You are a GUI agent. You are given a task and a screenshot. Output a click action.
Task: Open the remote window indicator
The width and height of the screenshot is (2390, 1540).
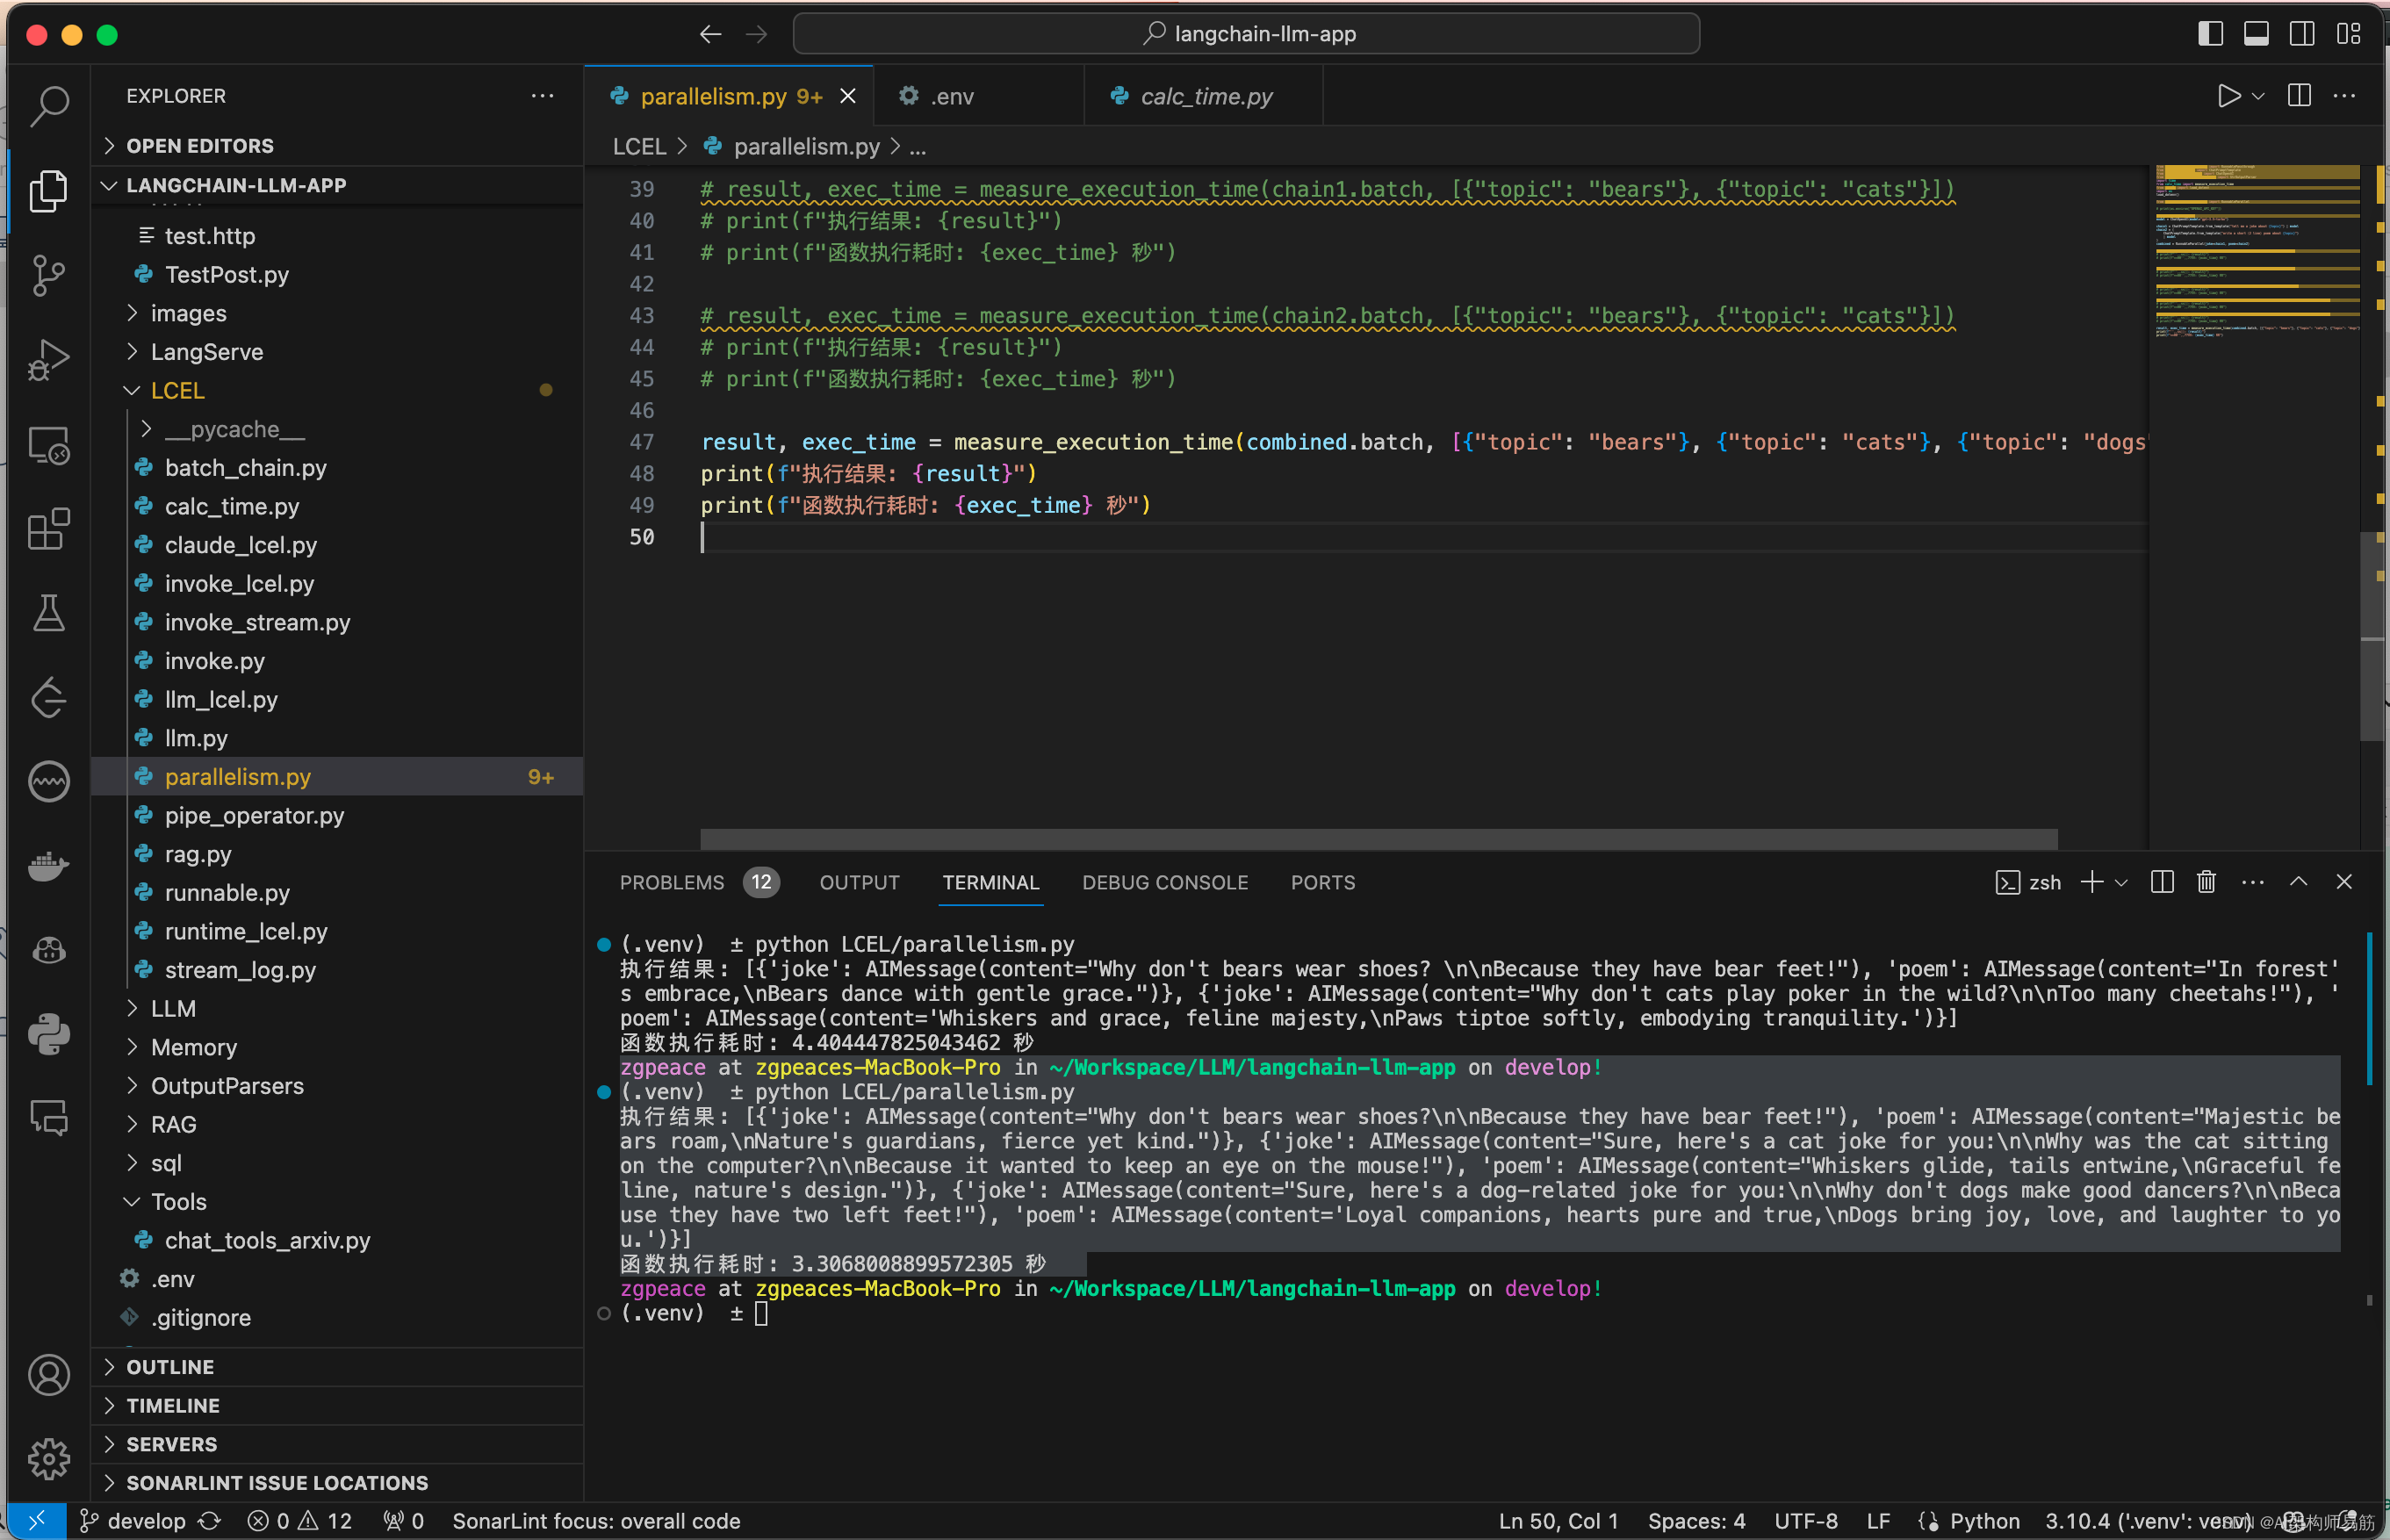37,1521
